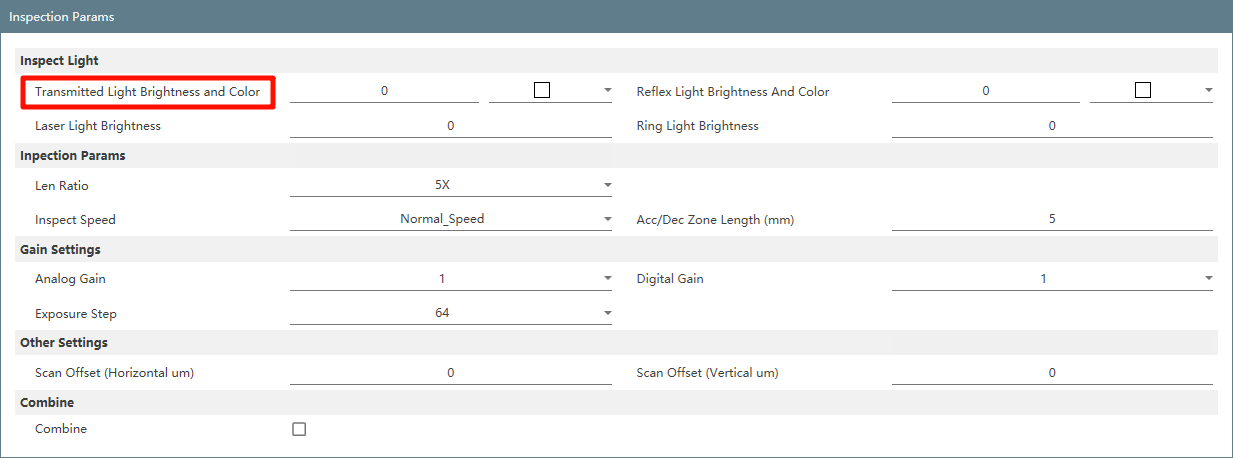Click the Inspection Params panel title
This screenshot has width=1233, height=458.
(x=61, y=17)
